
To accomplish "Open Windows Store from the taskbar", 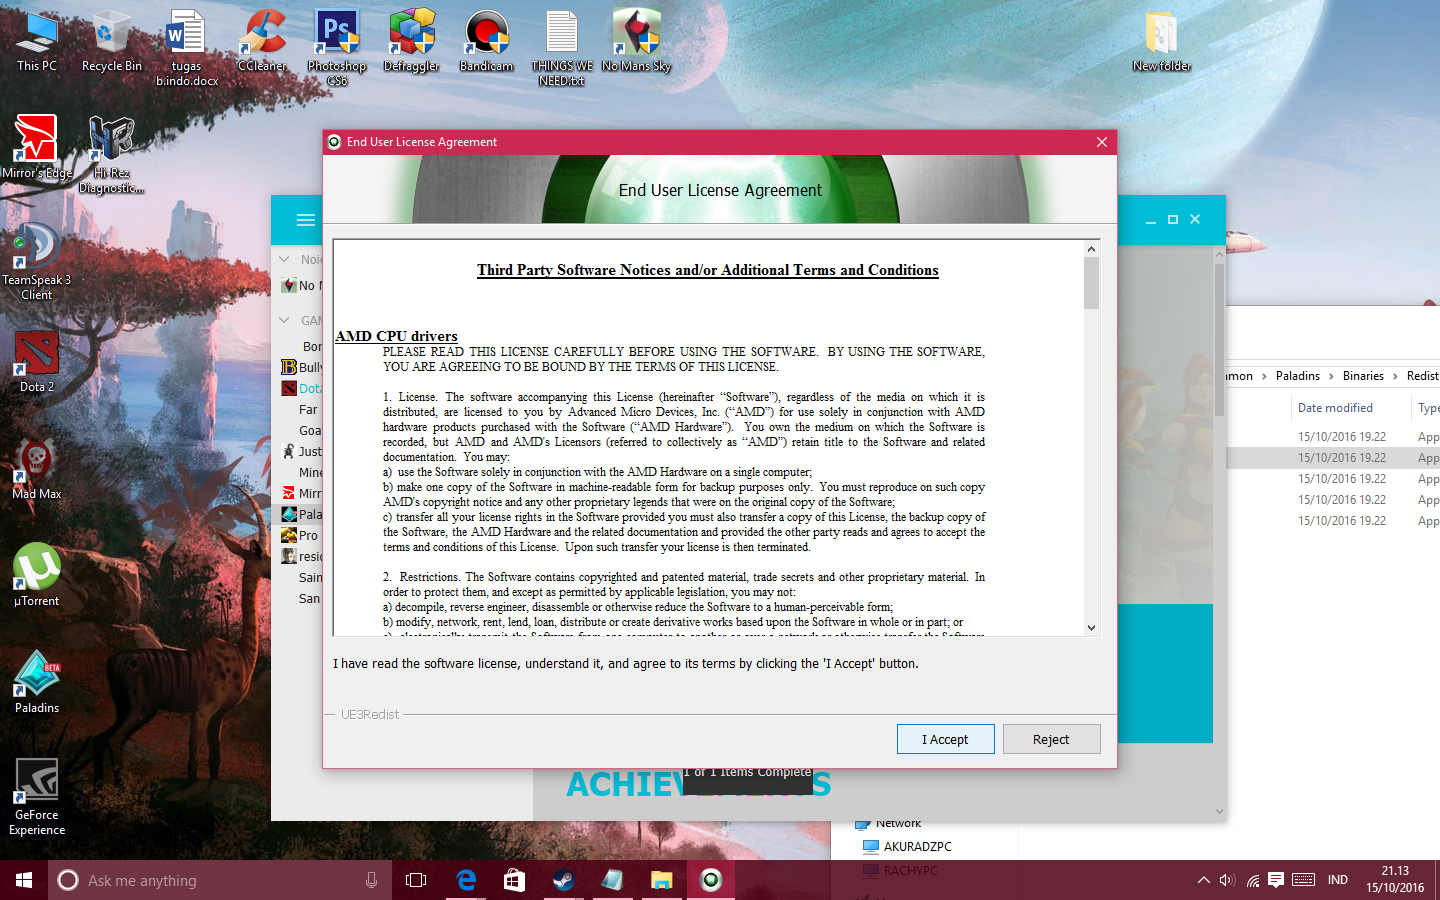I will click(x=514, y=880).
